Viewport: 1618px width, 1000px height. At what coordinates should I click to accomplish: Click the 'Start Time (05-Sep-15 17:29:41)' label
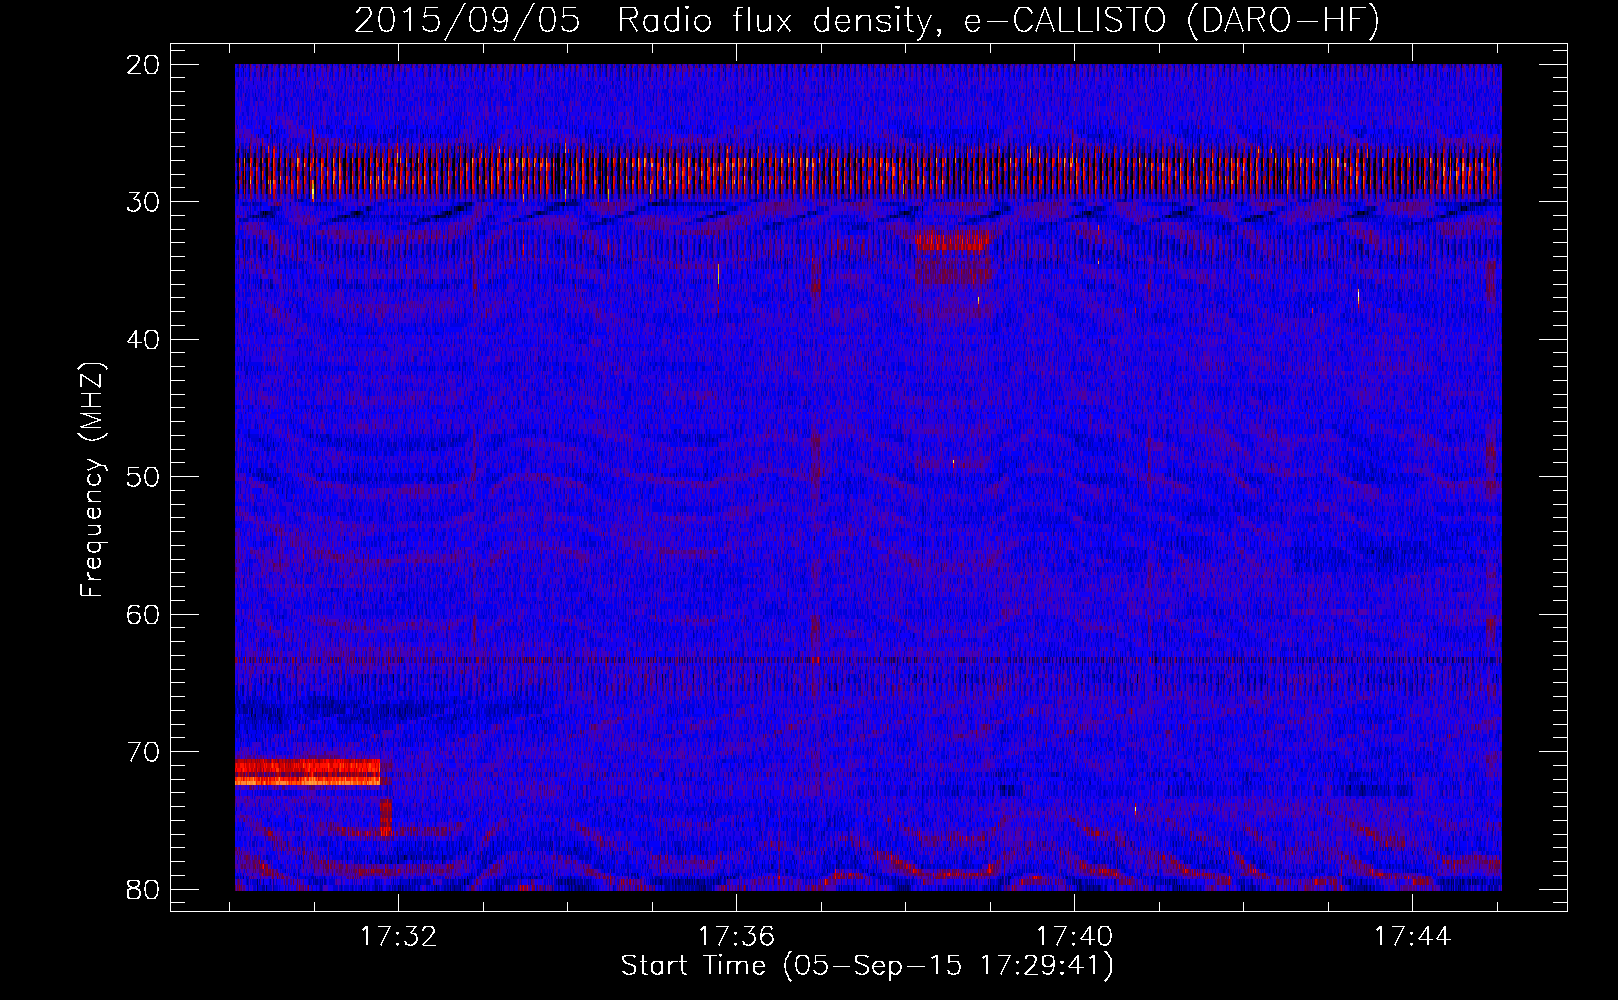pyautogui.click(x=867, y=966)
